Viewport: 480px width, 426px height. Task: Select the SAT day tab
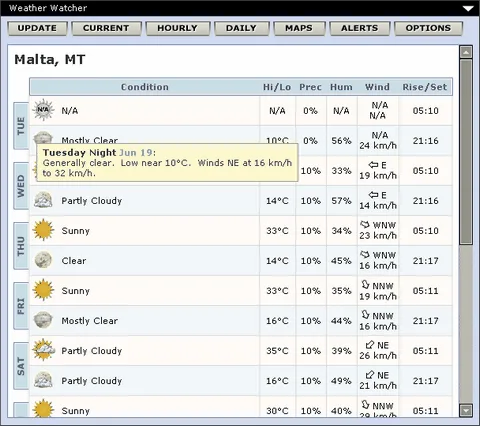click(21, 366)
